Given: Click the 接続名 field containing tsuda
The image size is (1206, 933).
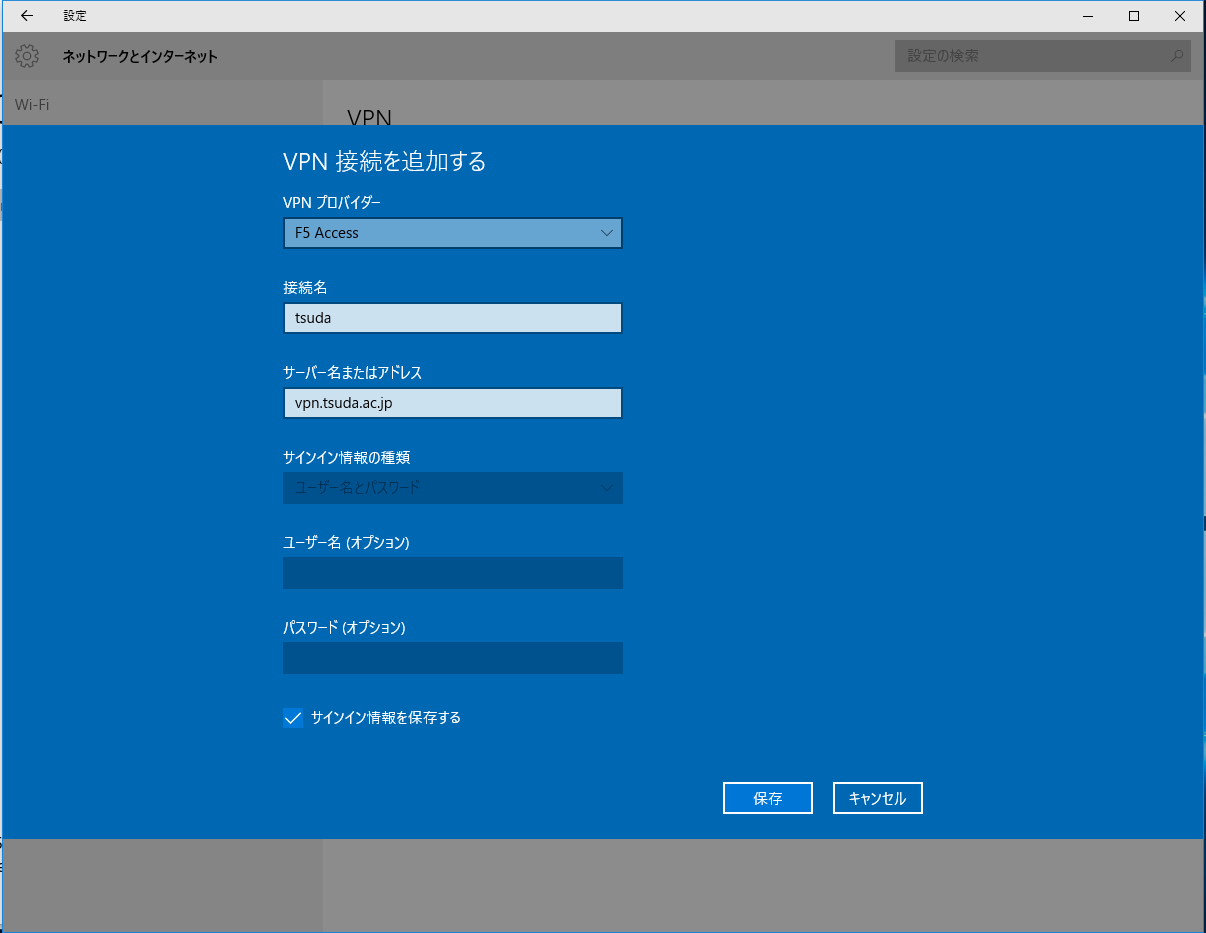Looking at the screenshot, I should click(x=453, y=318).
